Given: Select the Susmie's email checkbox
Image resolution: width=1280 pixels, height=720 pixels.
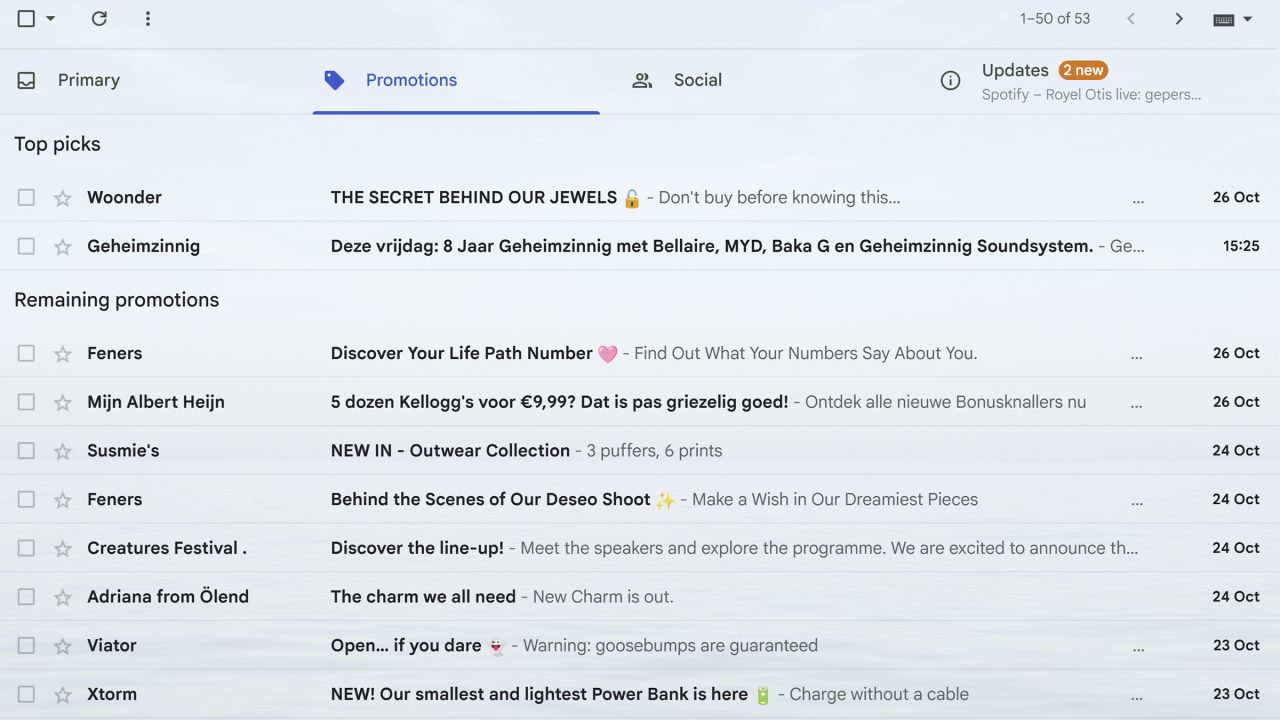Looking at the screenshot, I should point(26,451).
